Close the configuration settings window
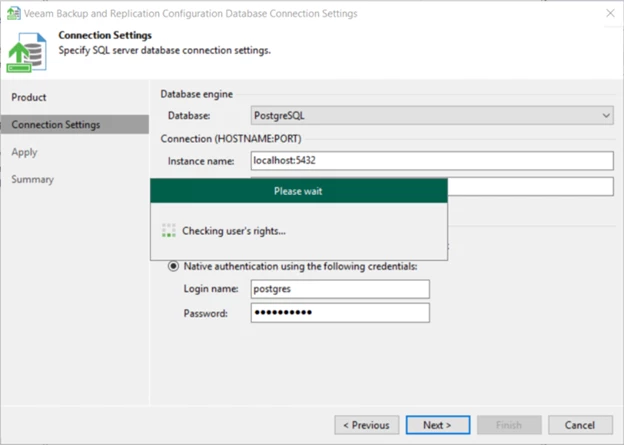 [x=610, y=13]
